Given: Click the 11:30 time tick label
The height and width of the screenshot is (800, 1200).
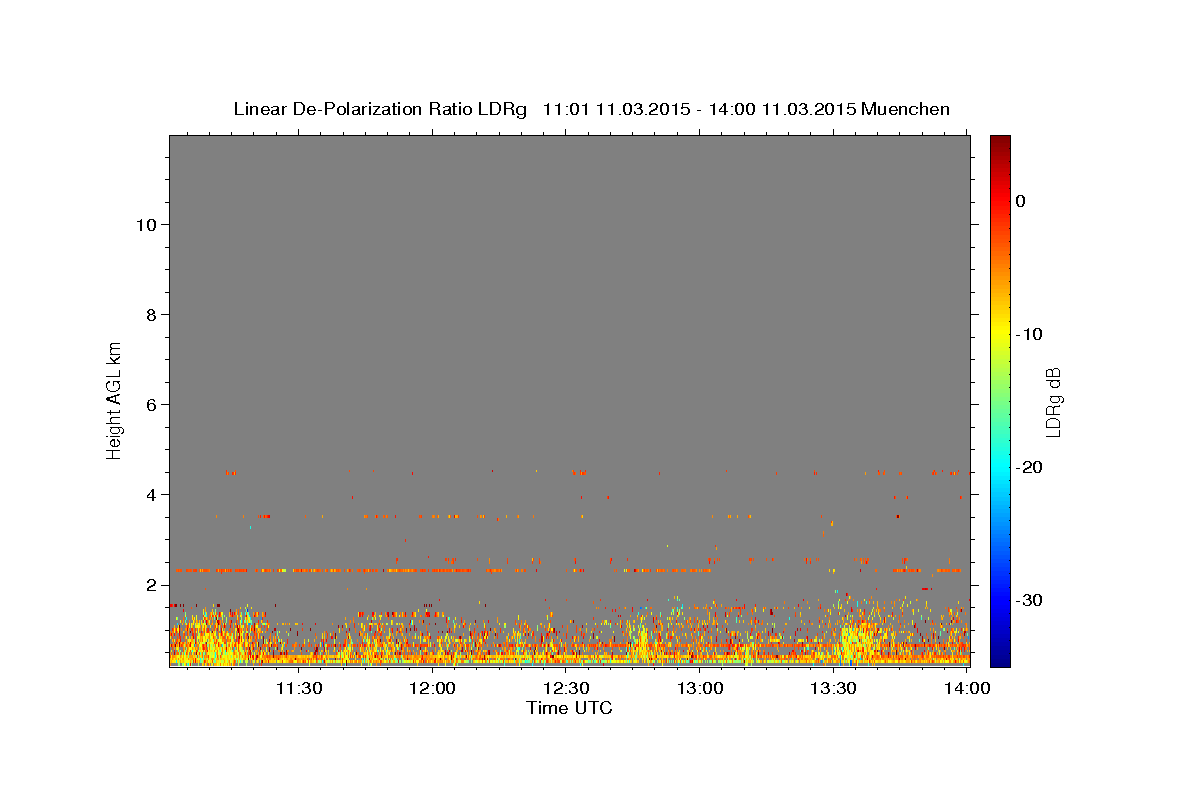Looking at the screenshot, I should point(299,688).
